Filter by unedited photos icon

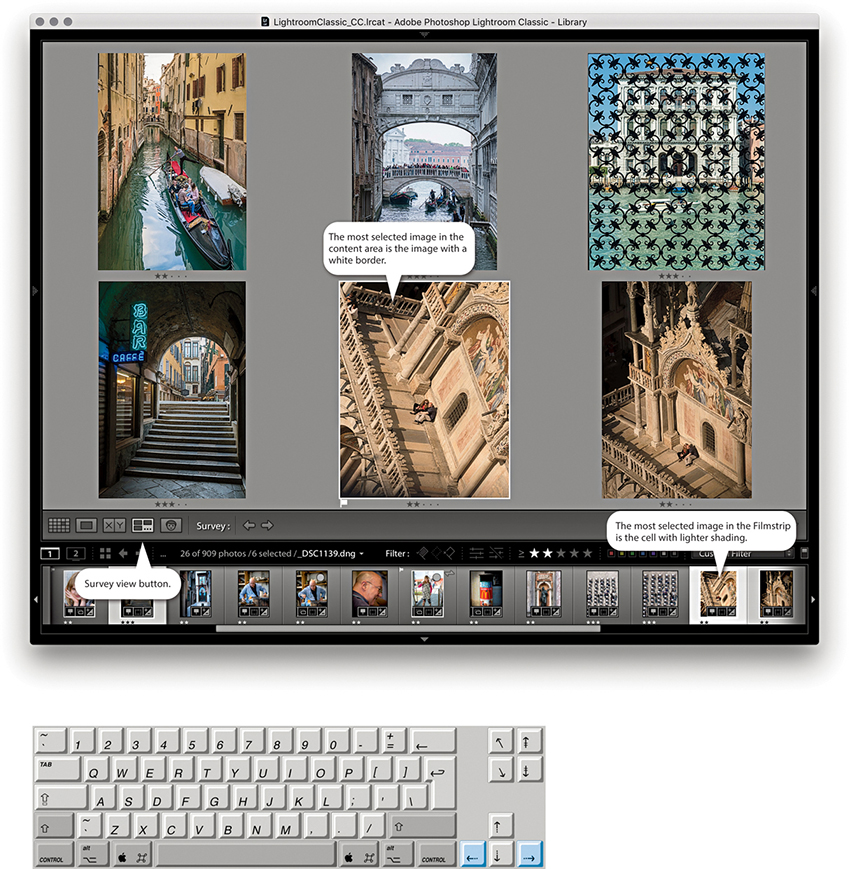[x=496, y=553]
